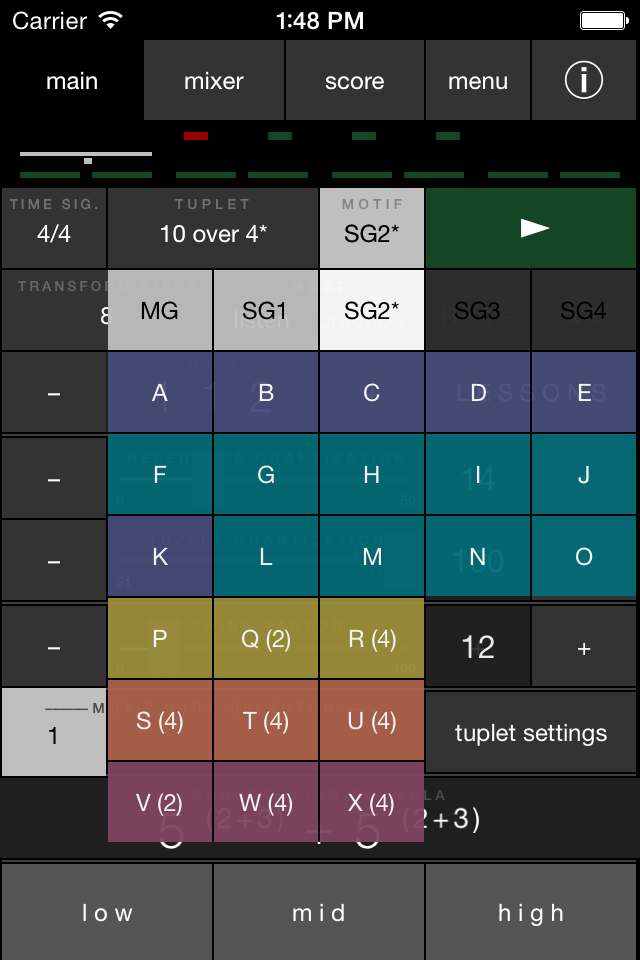Viewport: 640px width, 960px height.
Task: Switch to motif group SG3
Action: pyautogui.click(x=478, y=310)
